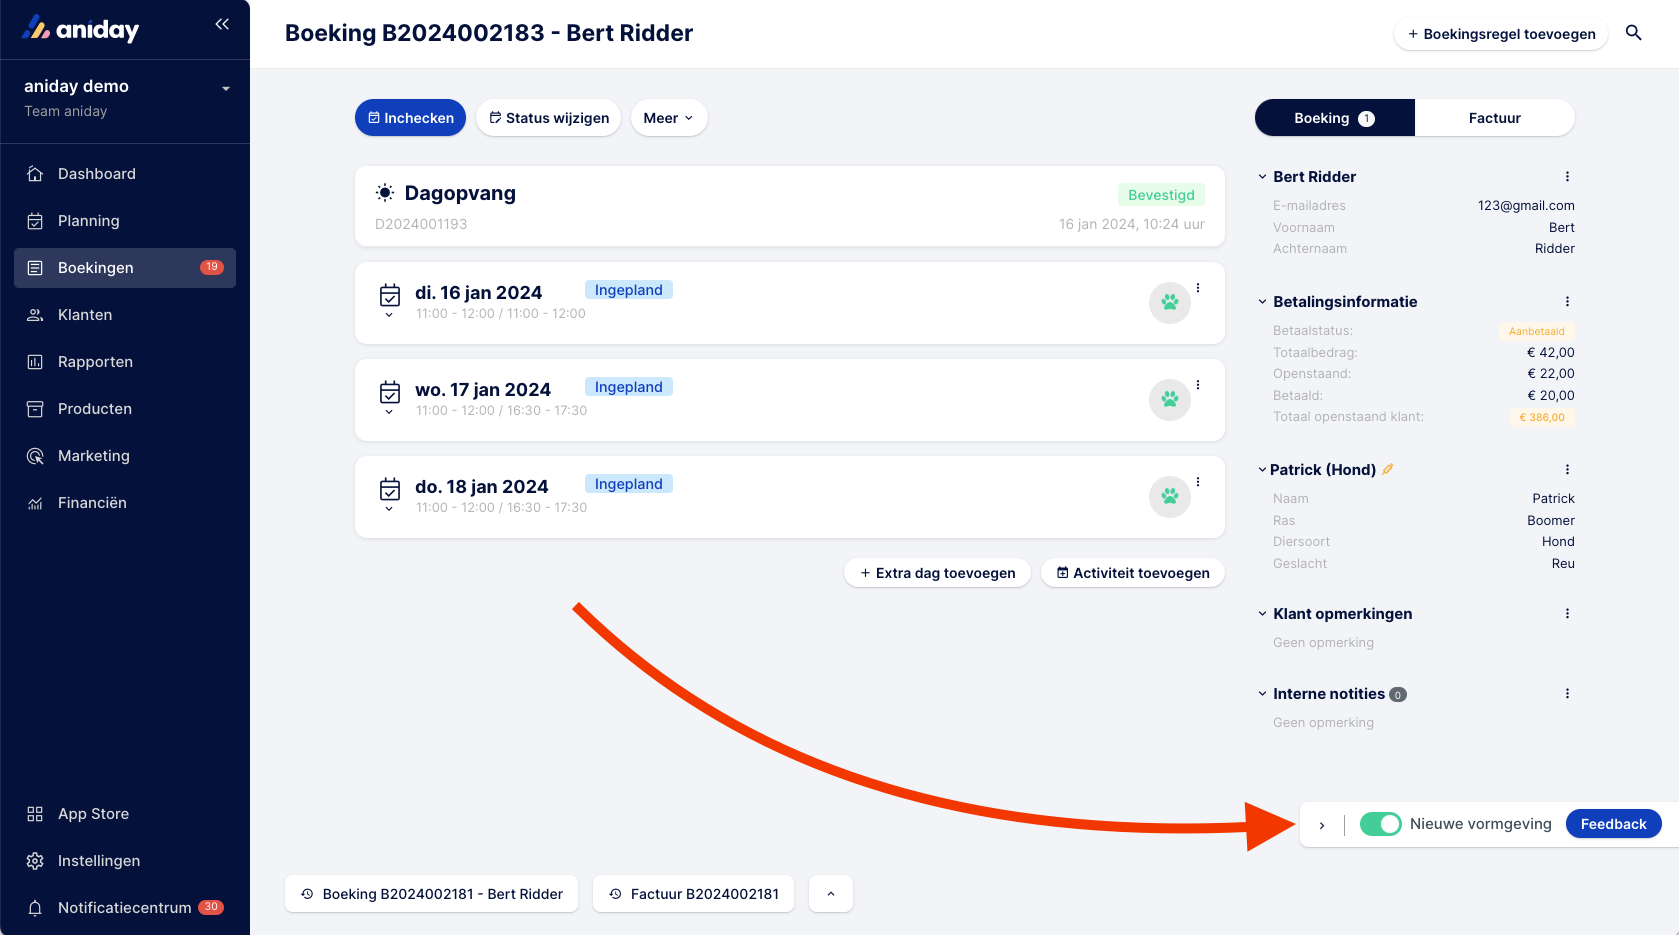Click Extra dag toevoegen button

pos(937,573)
